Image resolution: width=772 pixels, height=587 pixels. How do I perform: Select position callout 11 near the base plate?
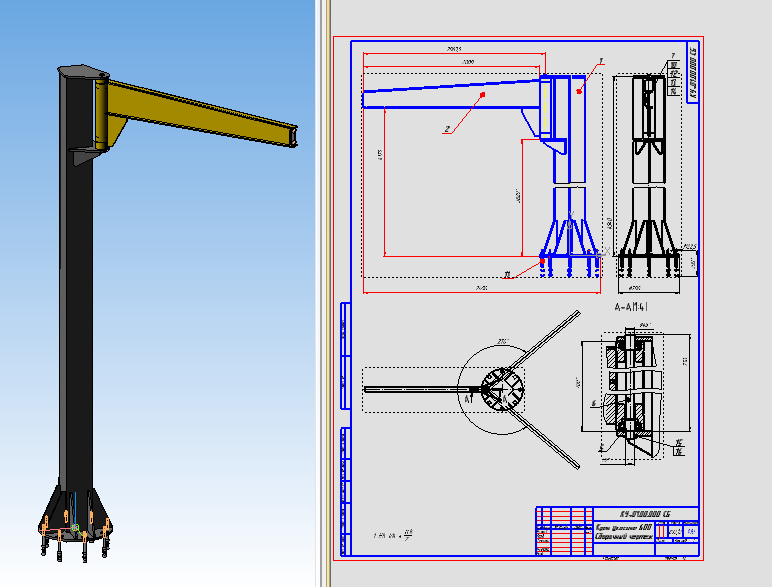tap(508, 274)
